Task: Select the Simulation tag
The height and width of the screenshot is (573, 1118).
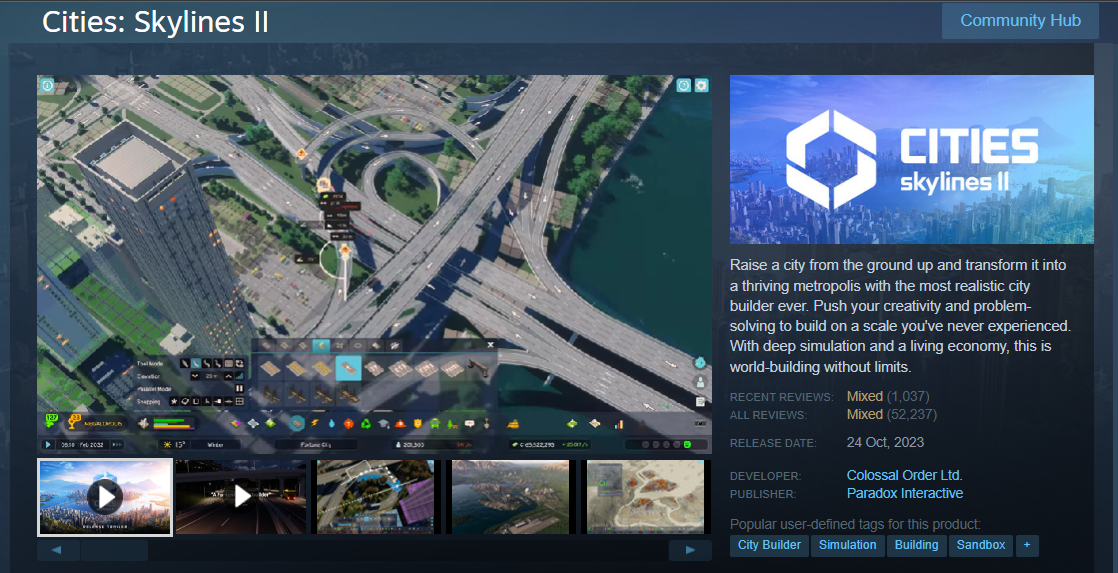Action: [847, 545]
